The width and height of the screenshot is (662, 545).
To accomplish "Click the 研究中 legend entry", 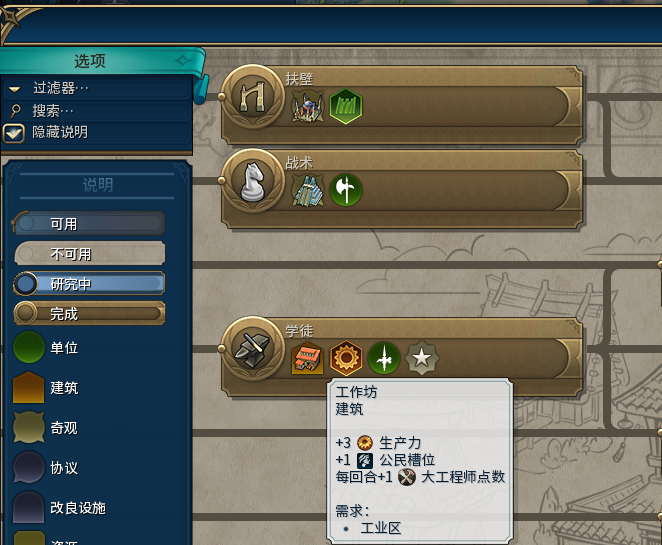I will (x=89, y=283).
